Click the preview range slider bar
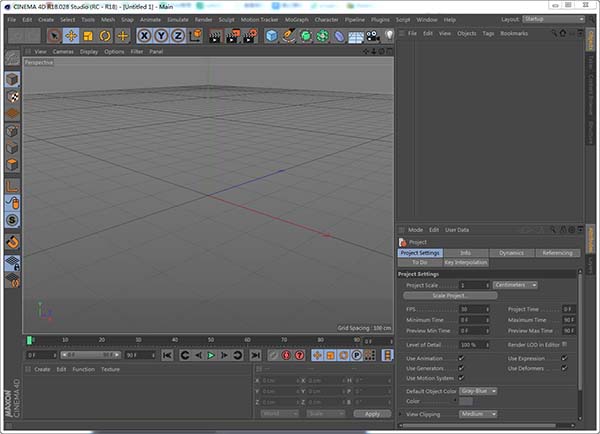The image size is (600, 434). point(91,355)
